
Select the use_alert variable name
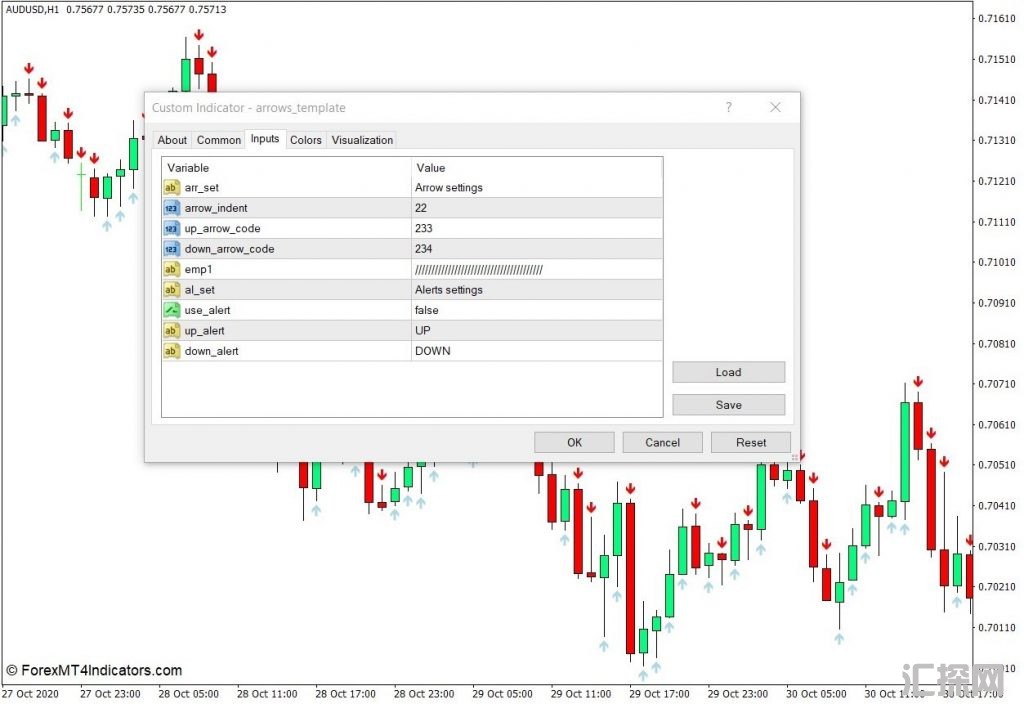(208, 310)
